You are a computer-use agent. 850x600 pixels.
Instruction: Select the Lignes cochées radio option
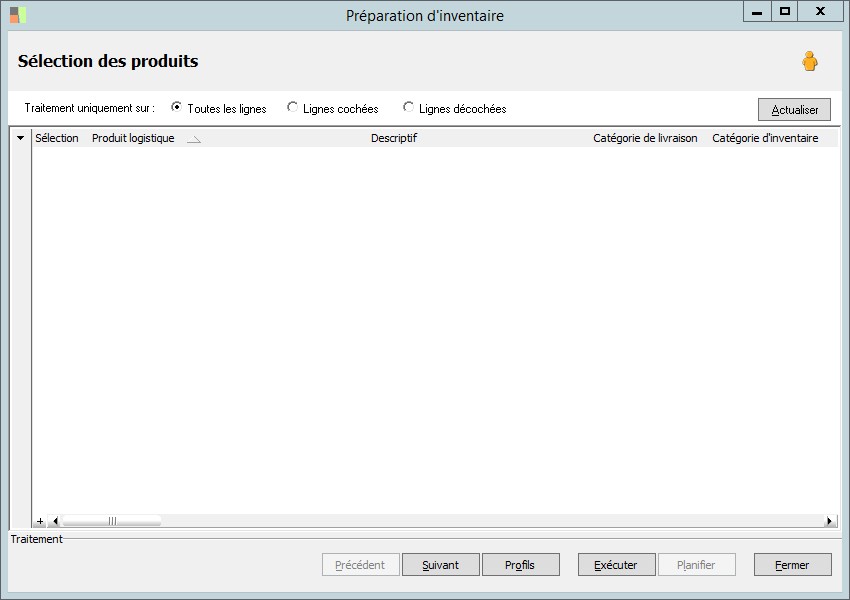click(333, 108)
